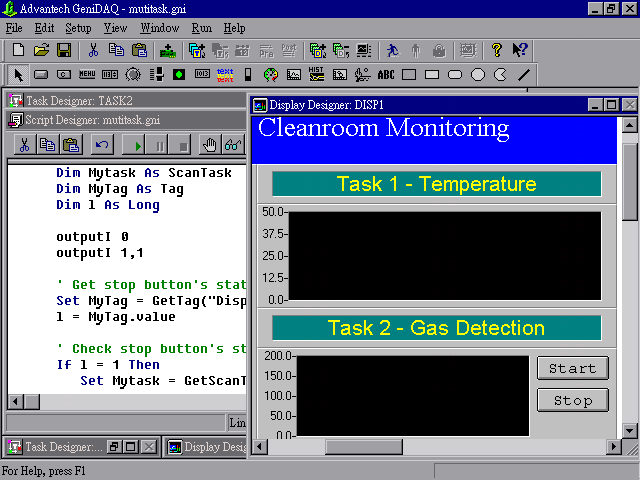Click the New file icon
This screenshot has width=640, height=480.
pyautogui.click(x=18, y=50)
